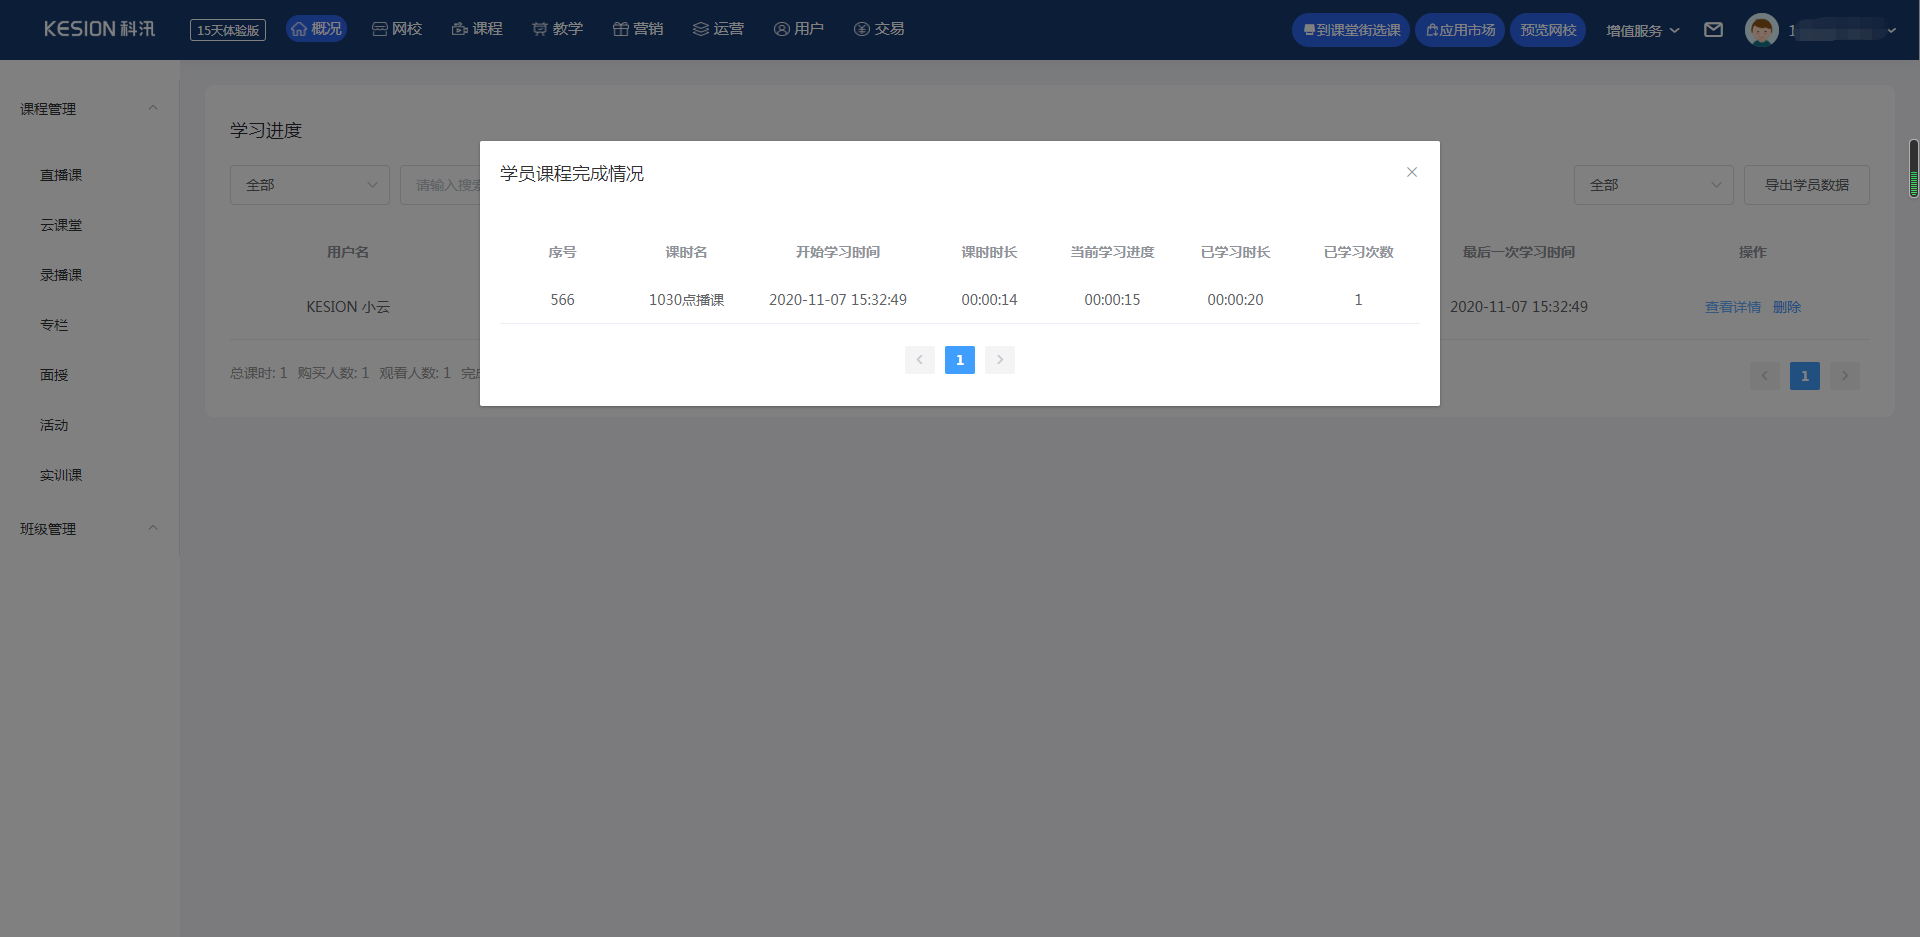This screenshot has width=1920, height=937.
Task: Close the 学员课程完成情况 dialog
Action: tap(1411, 172)
